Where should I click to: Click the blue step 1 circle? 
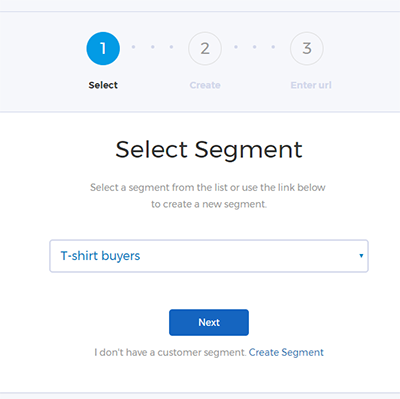(x=103, y=48)
